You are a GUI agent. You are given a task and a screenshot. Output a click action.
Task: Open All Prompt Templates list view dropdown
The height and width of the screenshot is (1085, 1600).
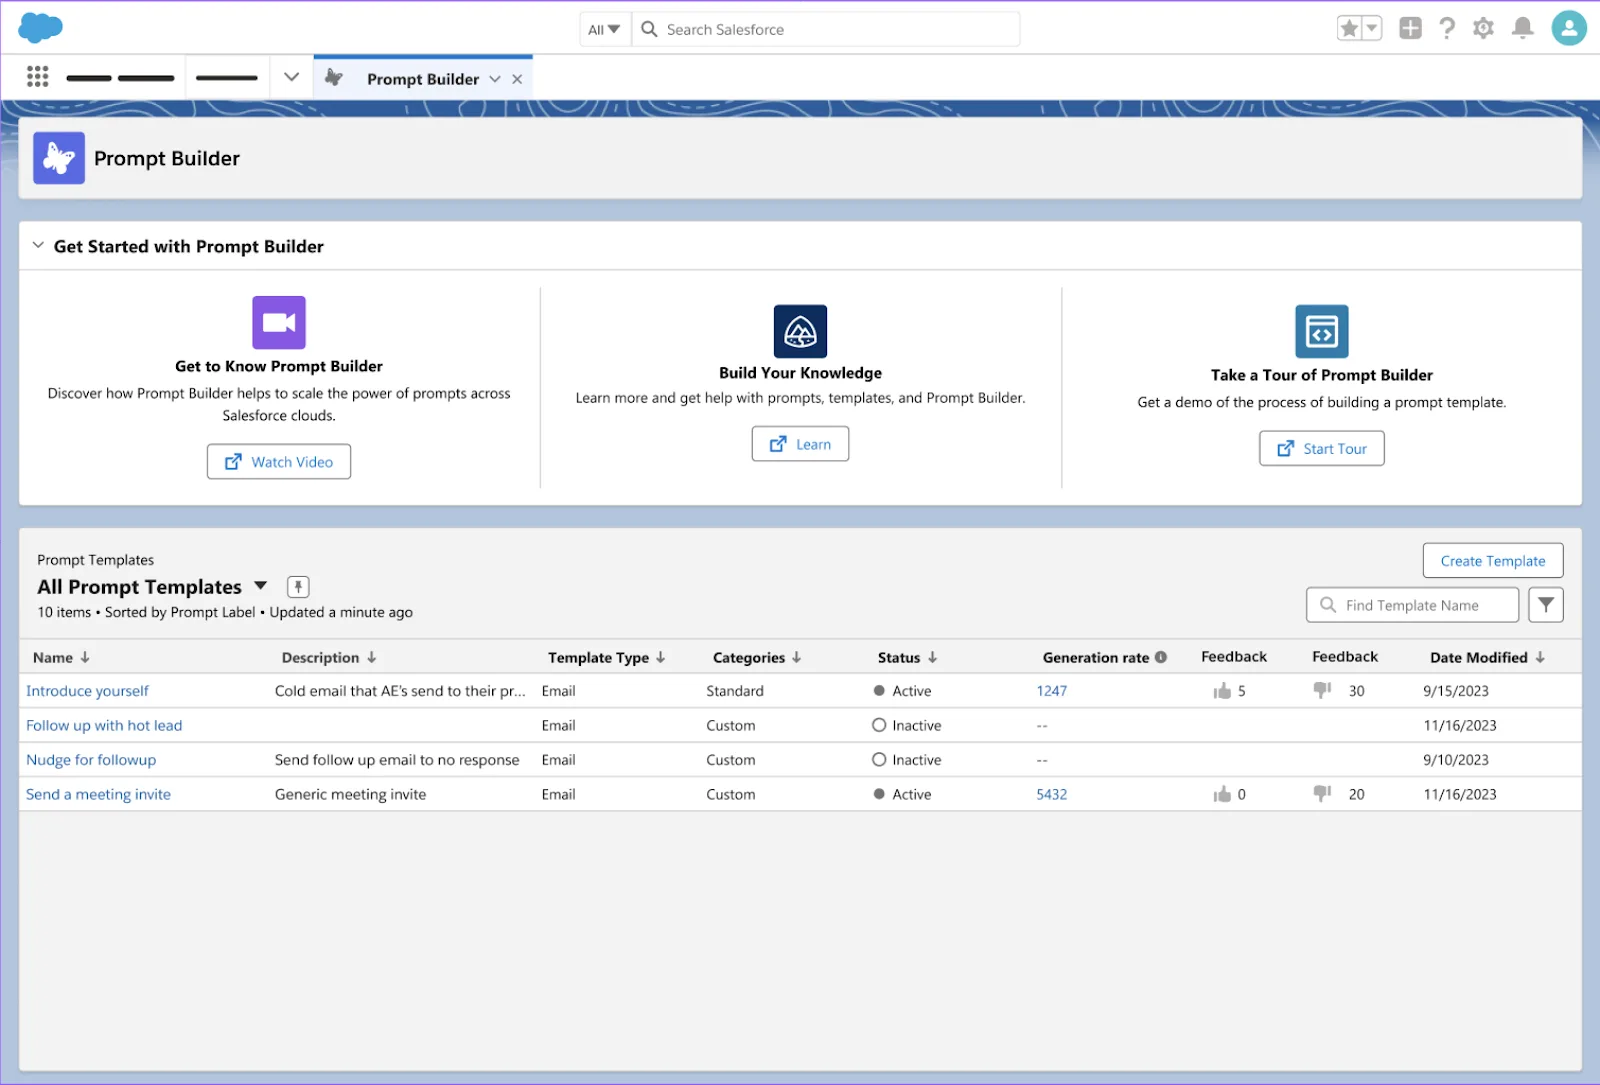261,586
